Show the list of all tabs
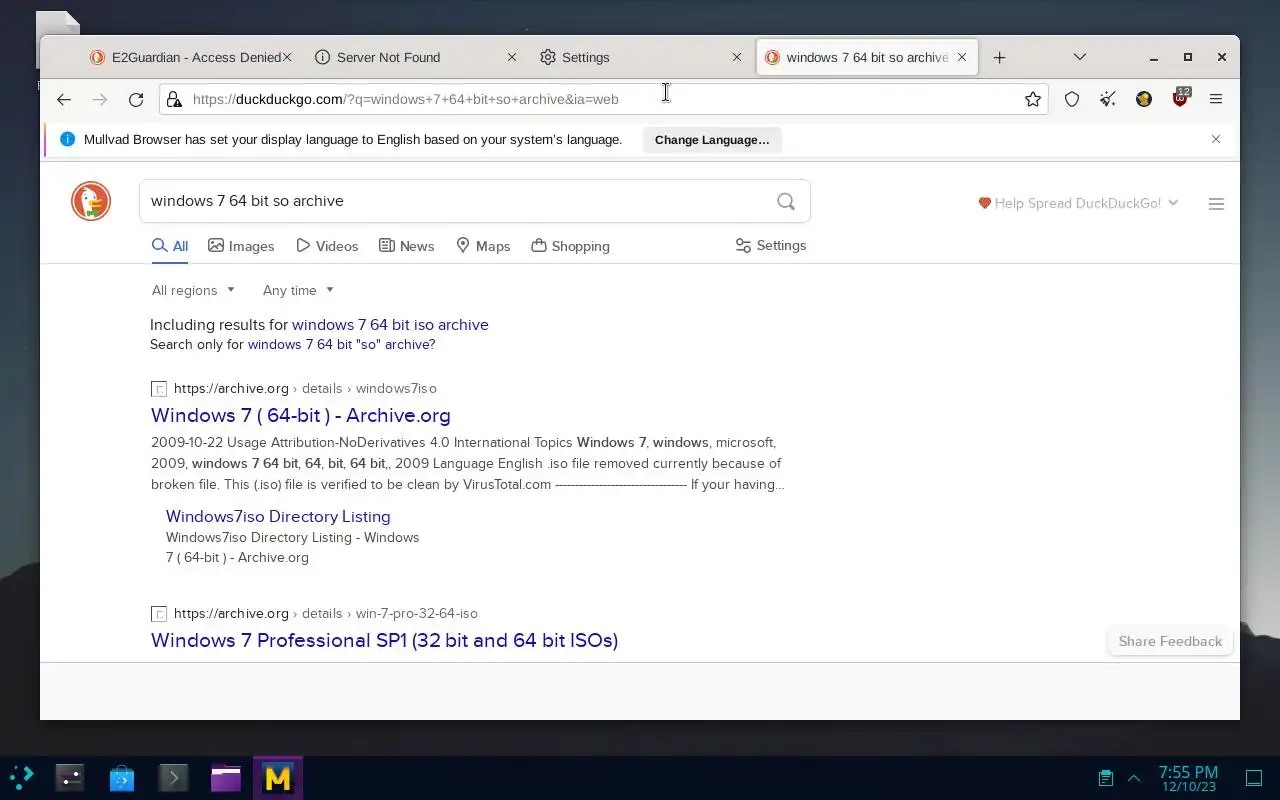The image size is (1280, 800). pyautogui.click(x=1080, y=57)
